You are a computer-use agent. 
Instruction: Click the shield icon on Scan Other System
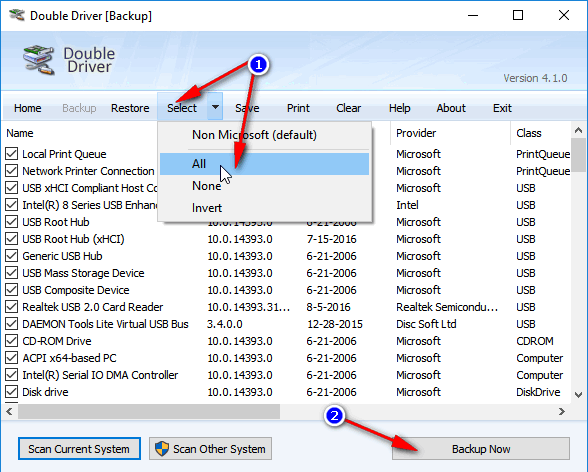162,448
